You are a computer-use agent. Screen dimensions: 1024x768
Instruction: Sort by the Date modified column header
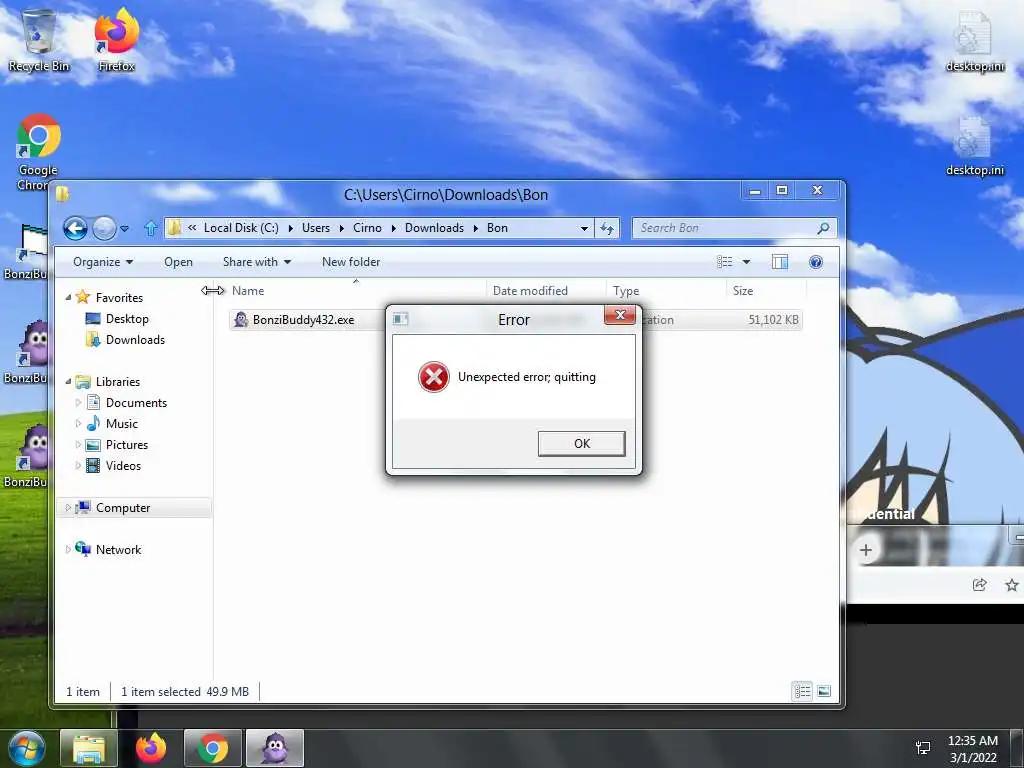[546, 291]
